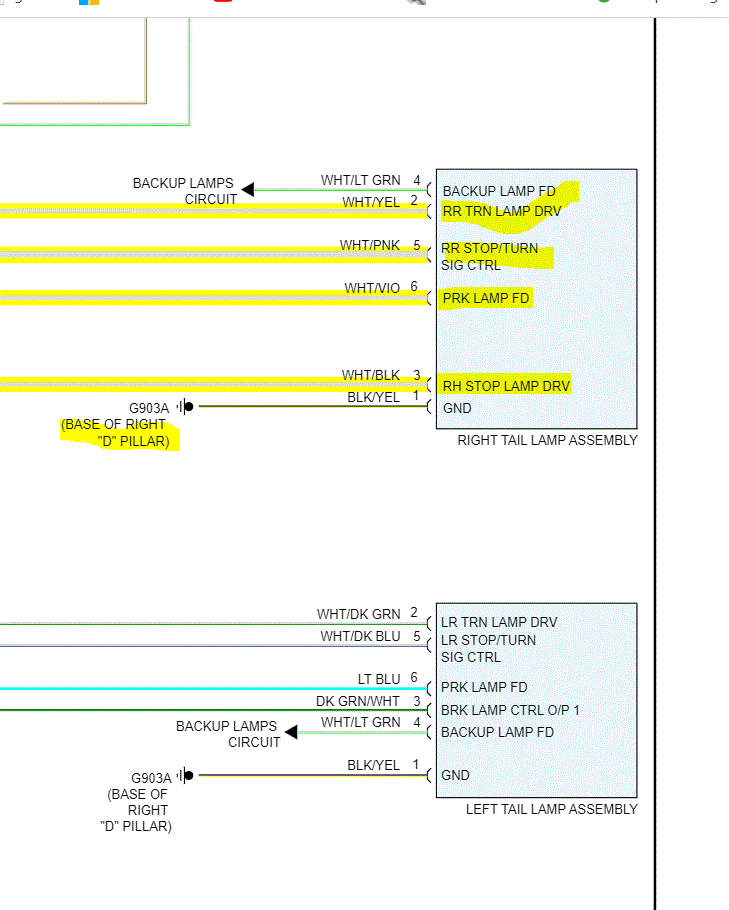Click BACKUP LAMP FD in right tail lamp box

[x=499, y=191]
